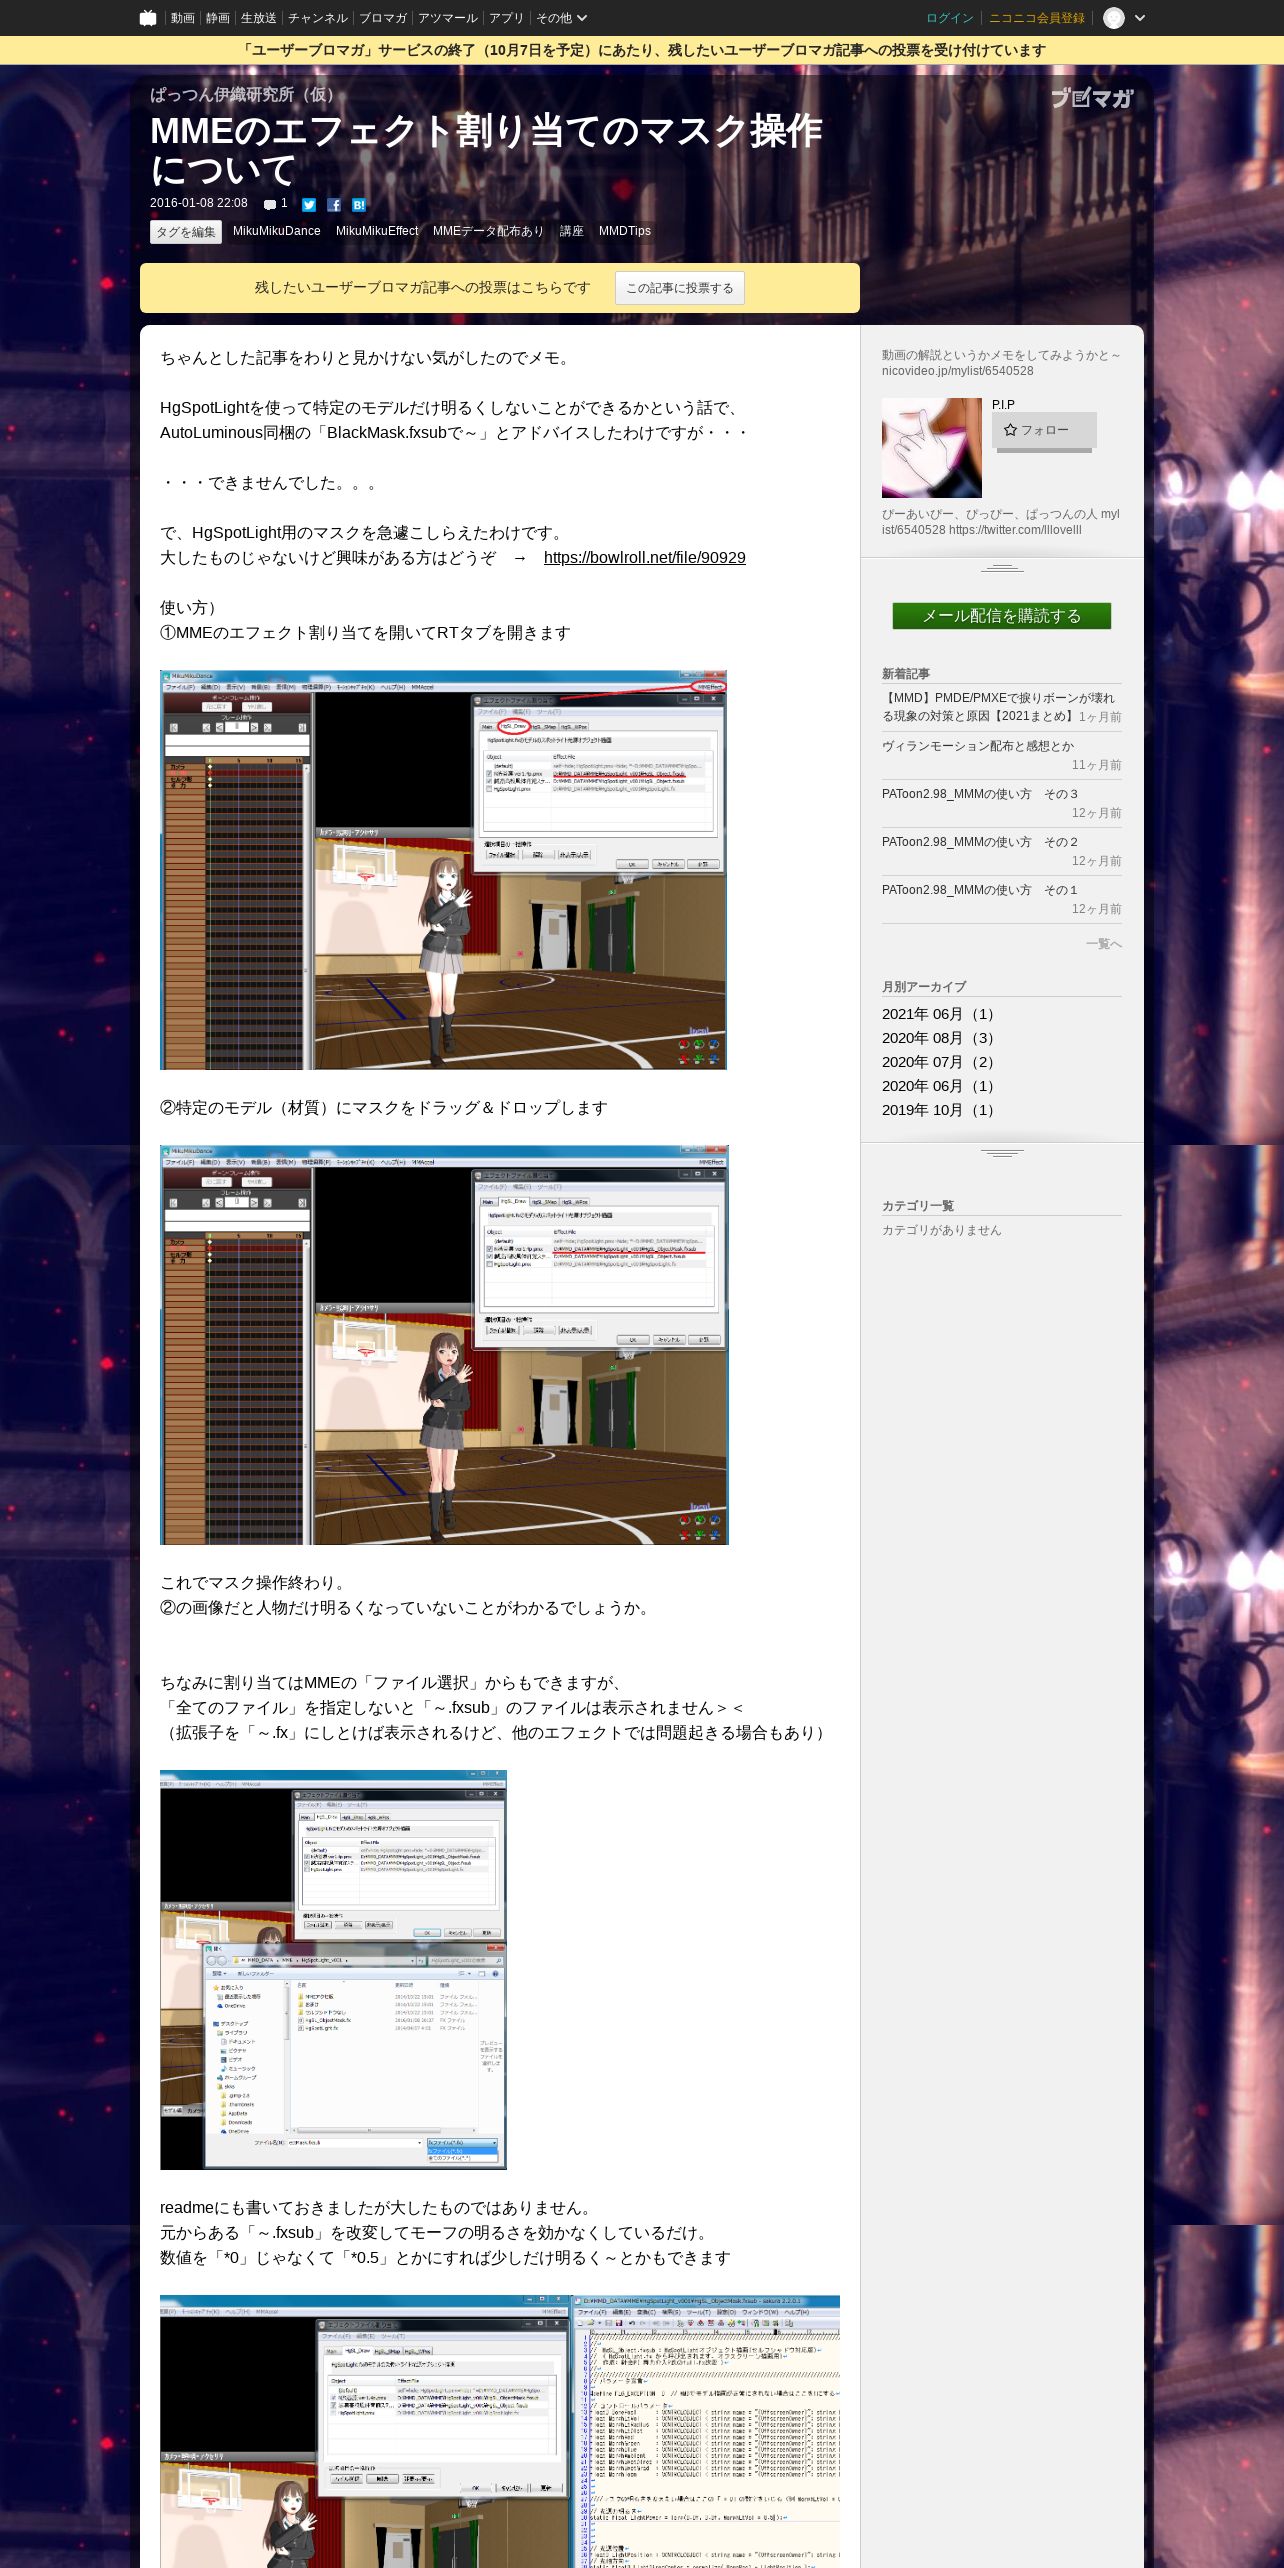
Task: Open the チャンネル menu item
Action: pos(318,18)
